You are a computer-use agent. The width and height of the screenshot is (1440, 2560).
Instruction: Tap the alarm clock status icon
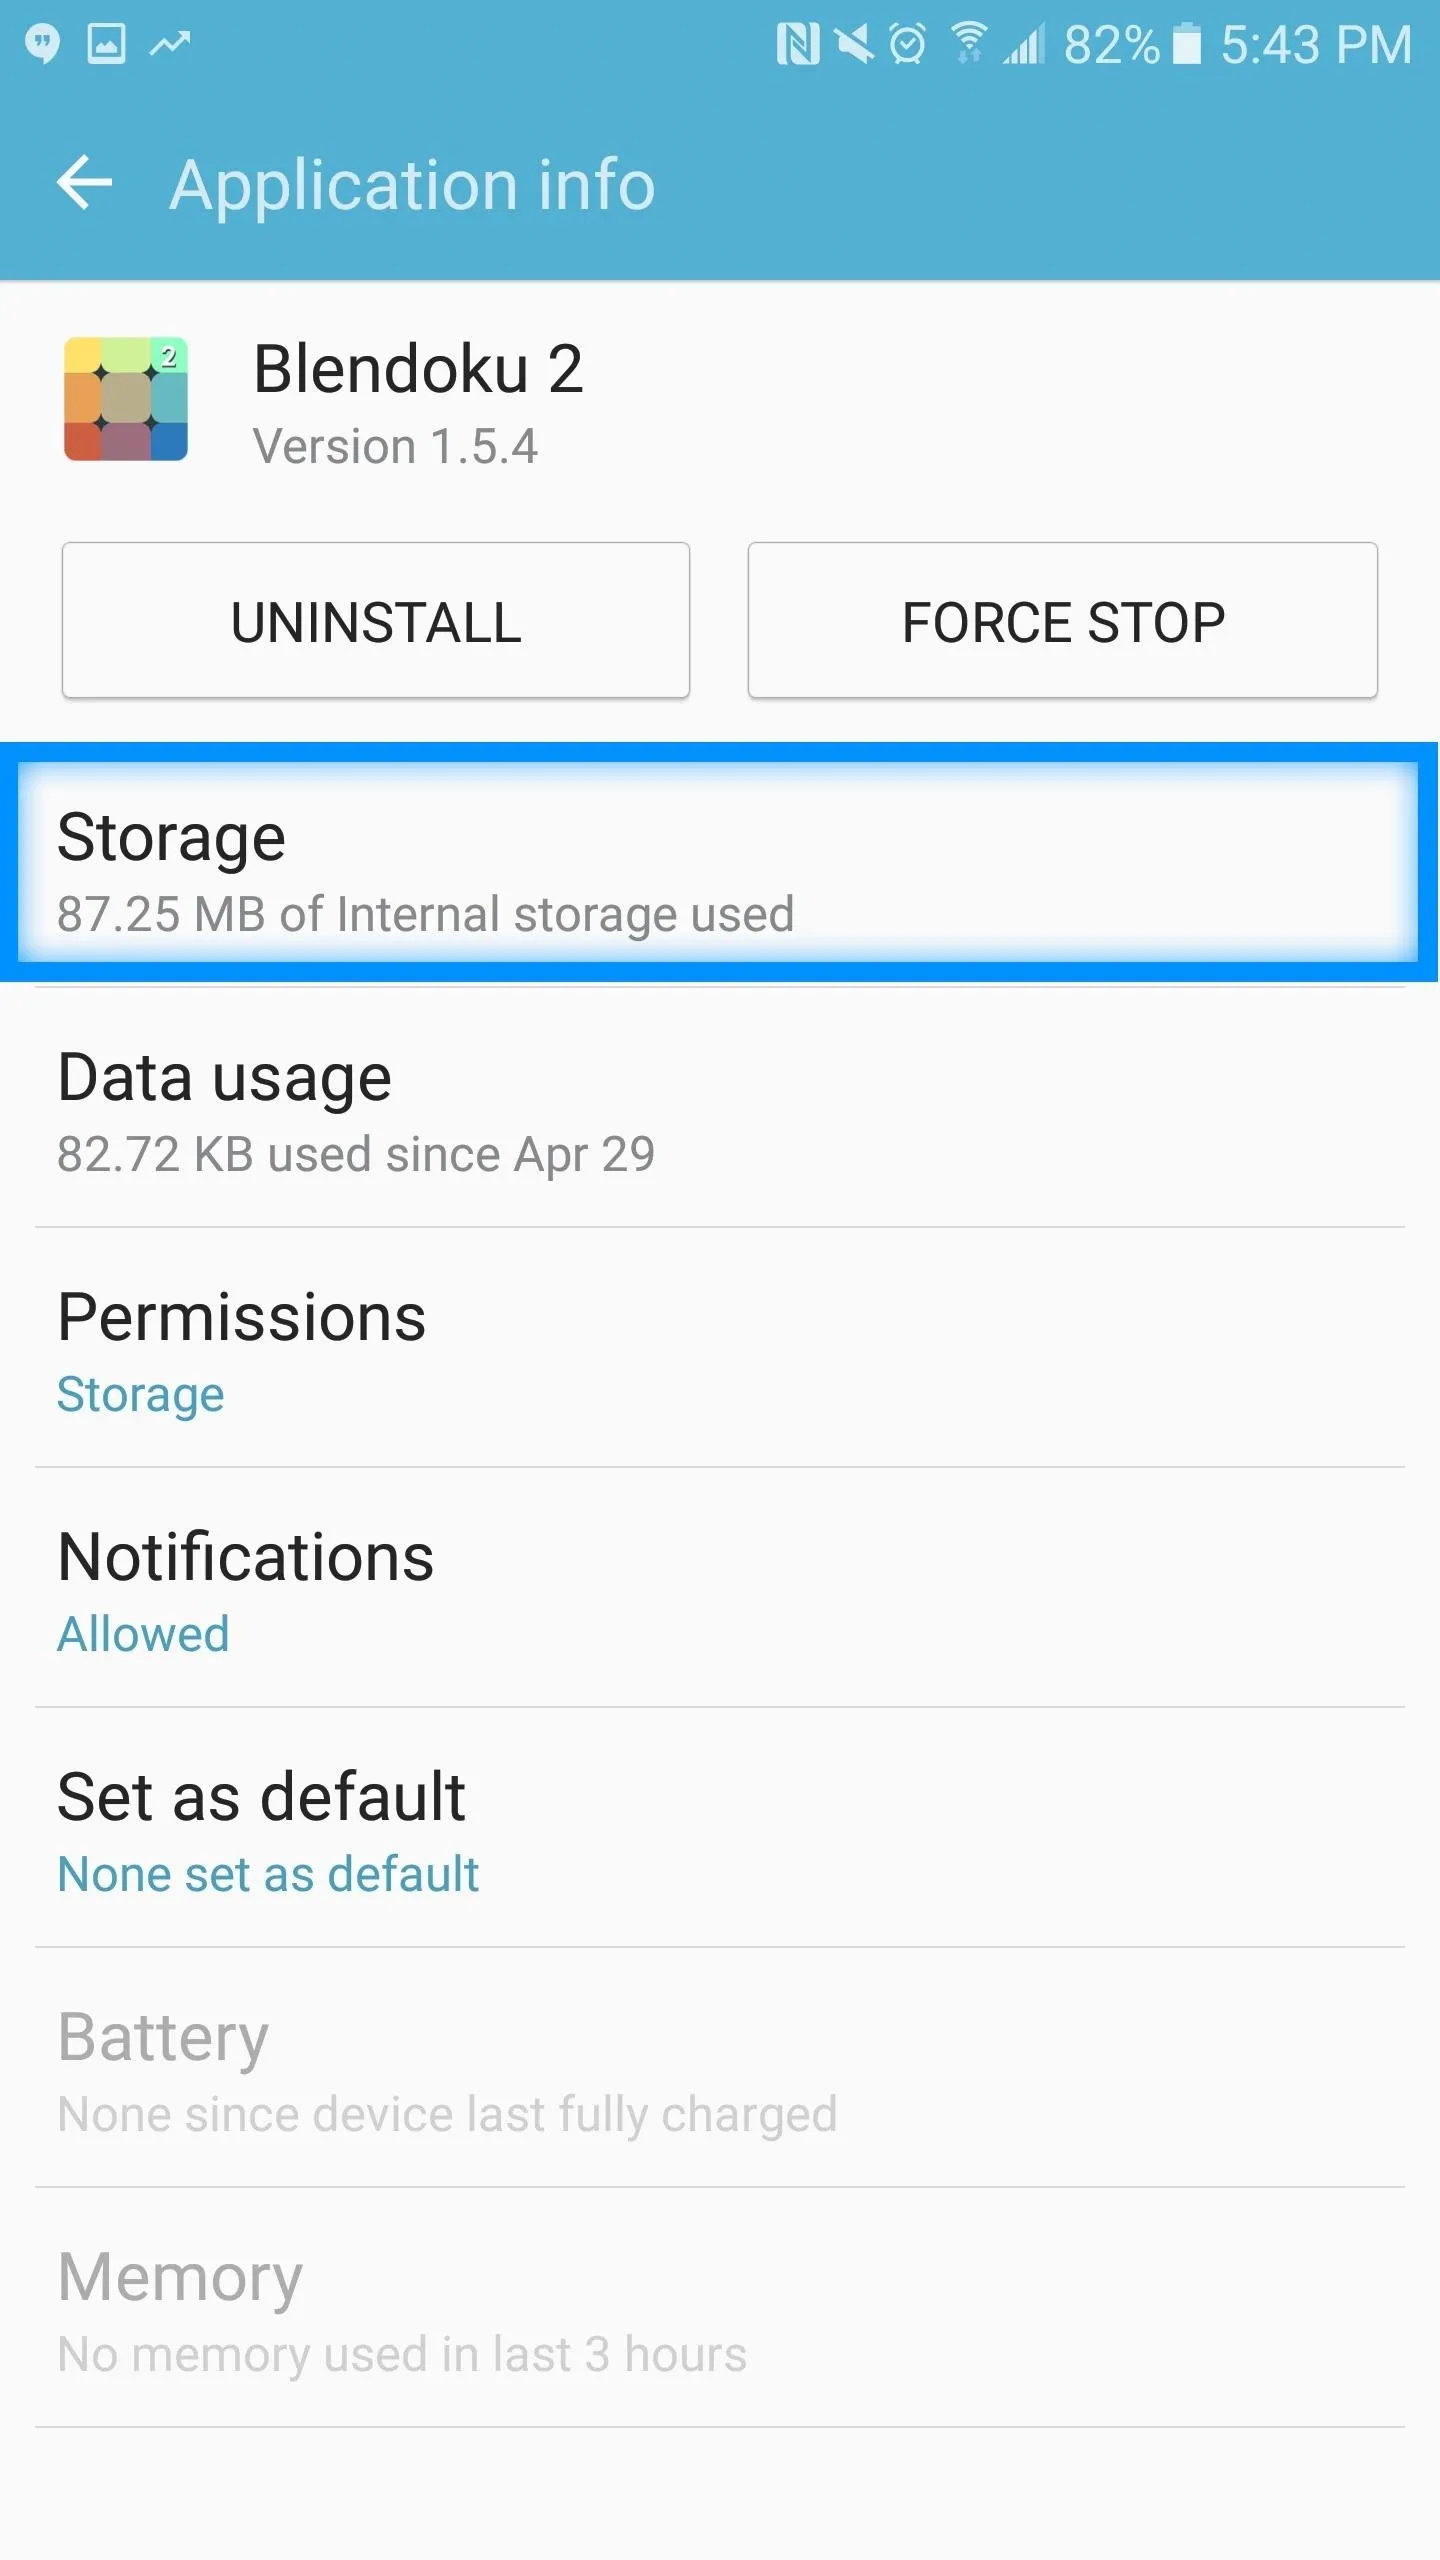[908, 45]
